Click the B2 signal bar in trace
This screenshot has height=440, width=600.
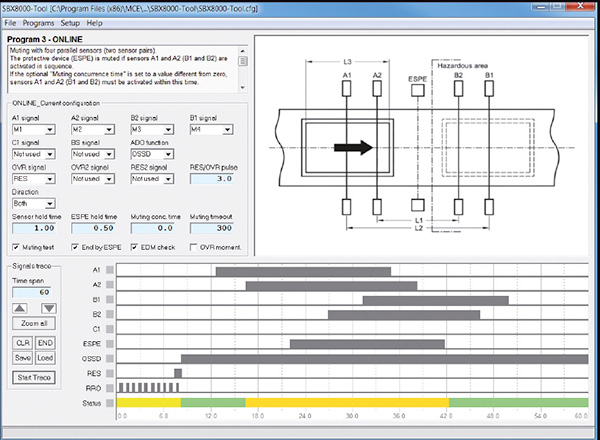[404, 315]
